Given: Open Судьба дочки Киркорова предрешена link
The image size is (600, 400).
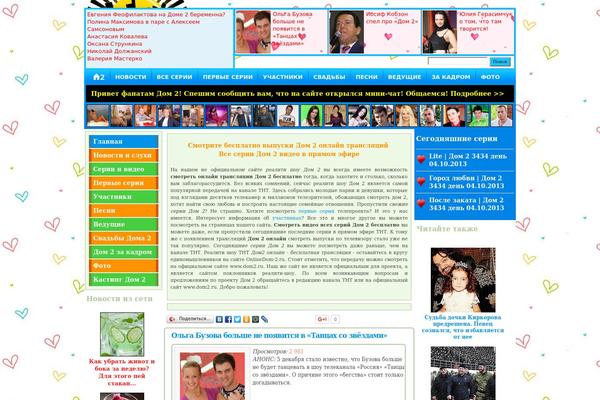Looking at the screenshot, I should coord(463,327).
